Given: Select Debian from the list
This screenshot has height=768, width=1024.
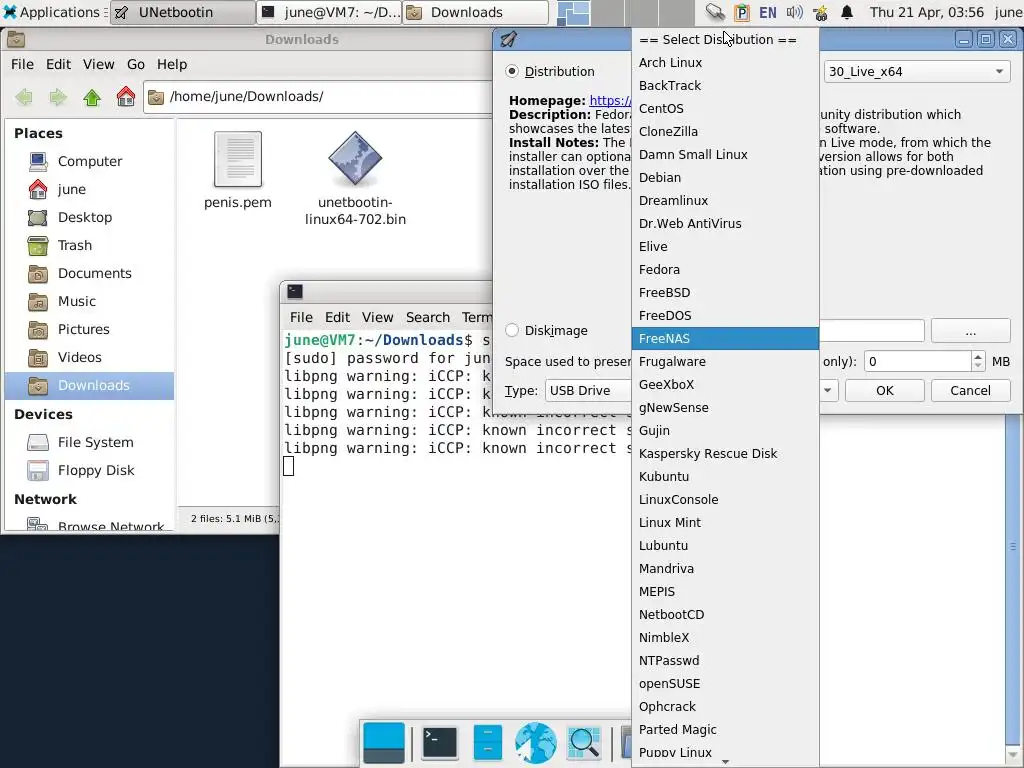Looking at the screenshot, I should tap(725, 178).
